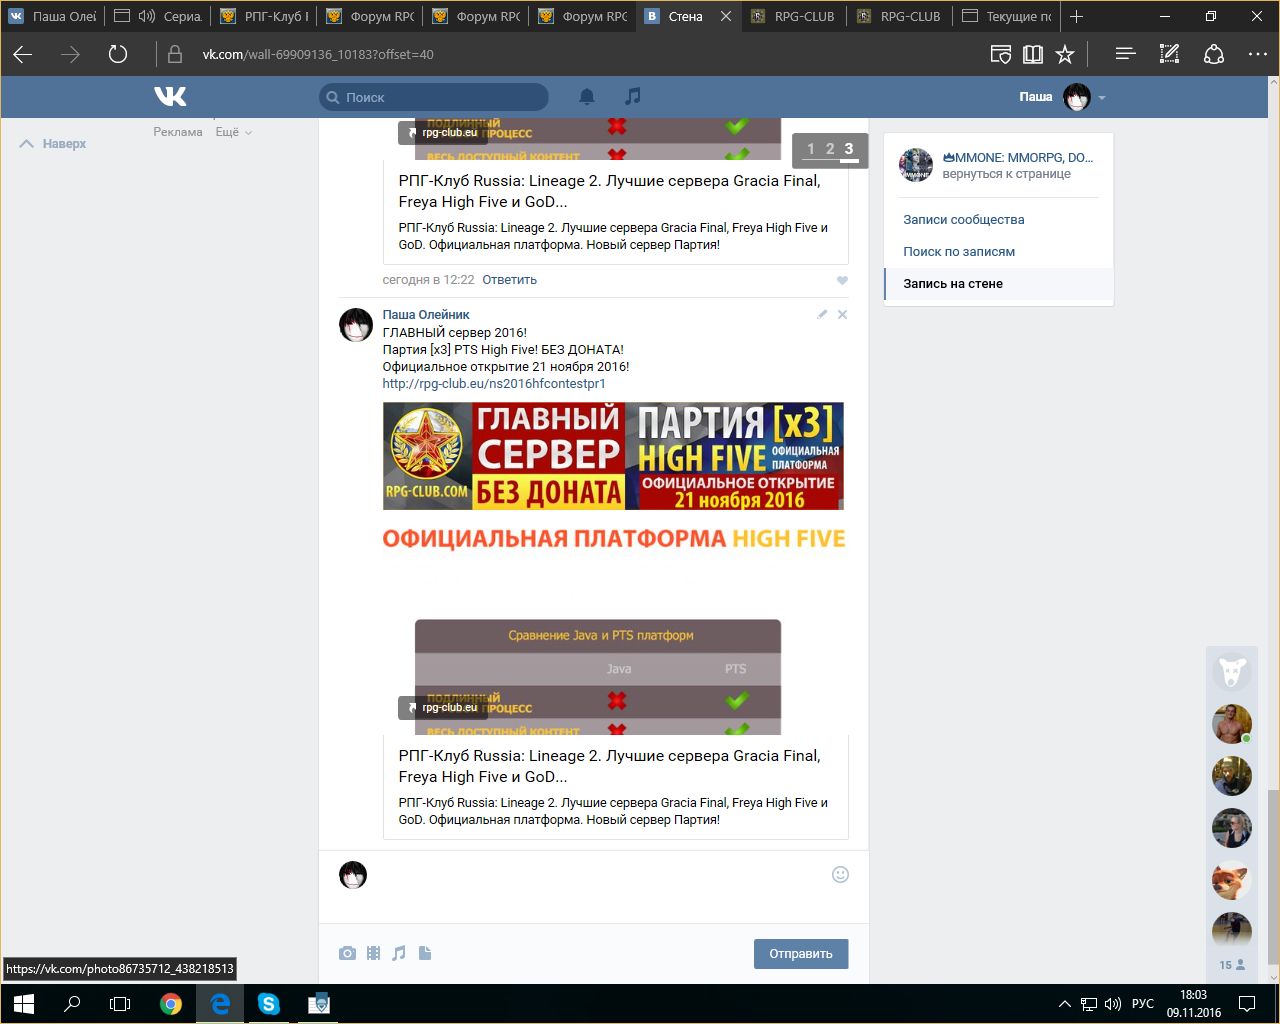This screenshot has width=1280, height=1024.
Task: Attach audio using the note icon below comment box
Action: pos(399,953)
